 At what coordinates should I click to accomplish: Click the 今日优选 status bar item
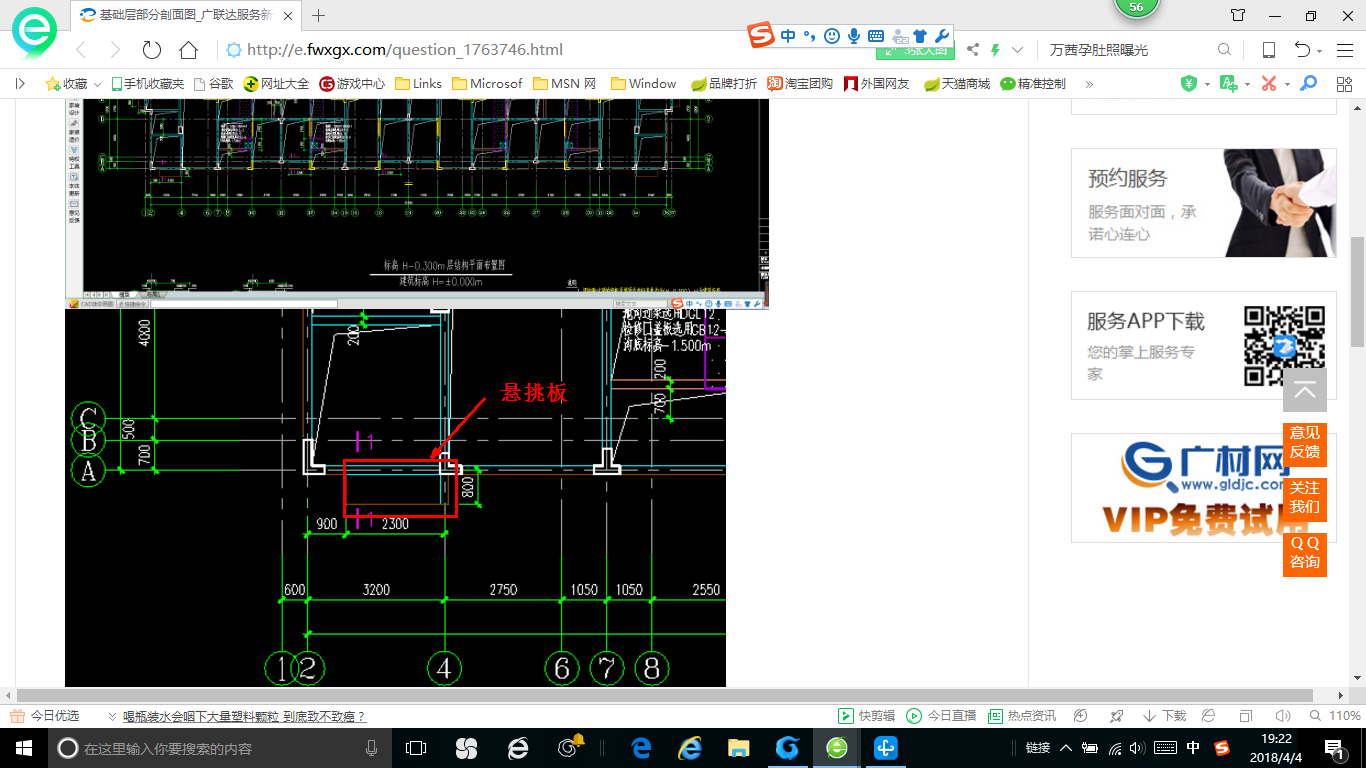coord(45,716)
